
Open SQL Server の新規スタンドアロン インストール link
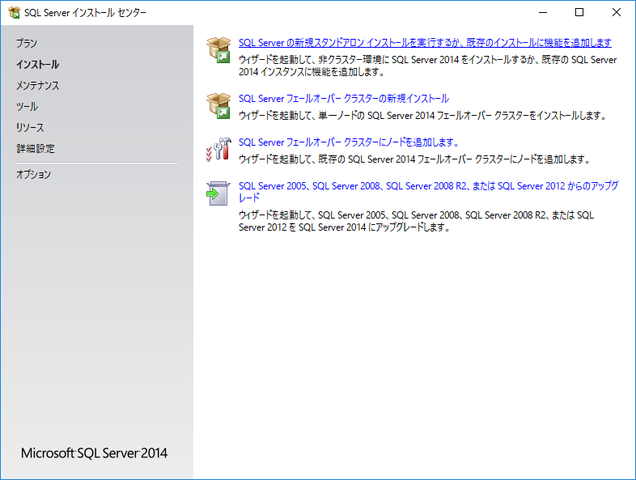(425, 43)
